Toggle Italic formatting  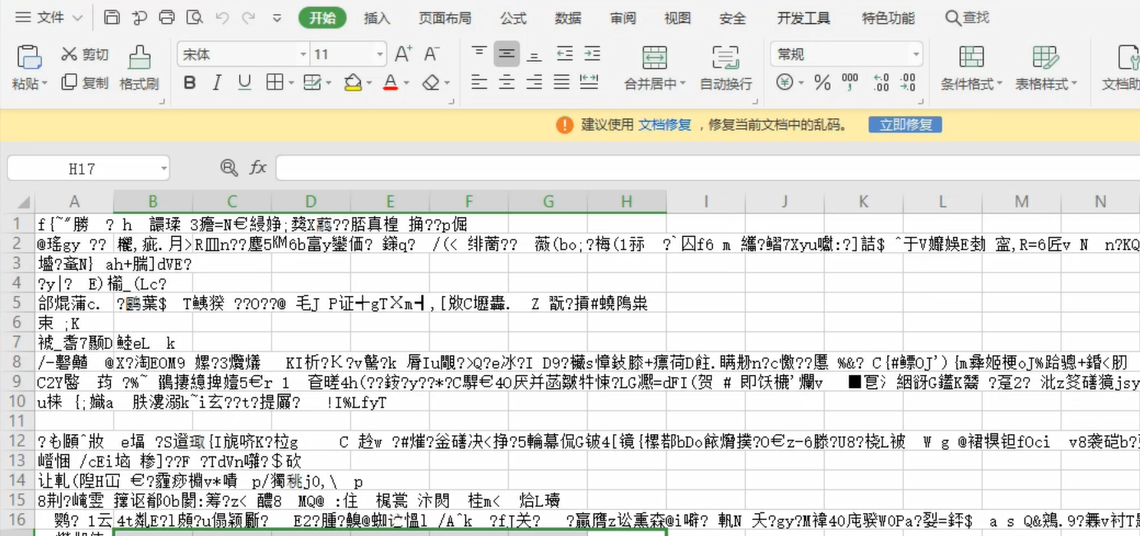click(x=217, y=83)
